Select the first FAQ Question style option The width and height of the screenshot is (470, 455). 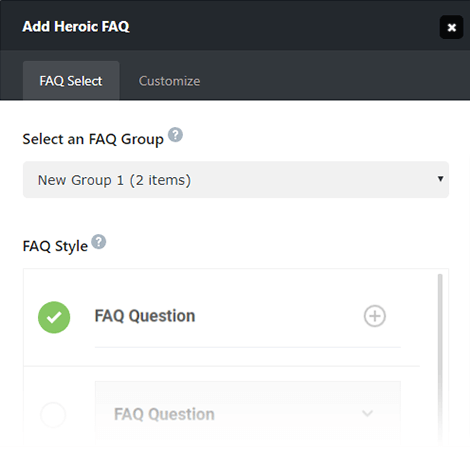[222, 317]
